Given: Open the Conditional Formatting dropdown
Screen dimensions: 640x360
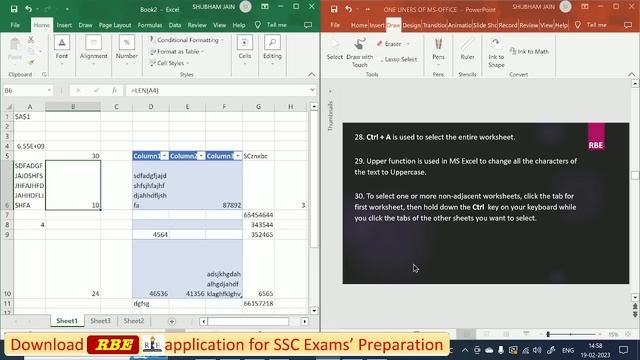Looking at the screenshot, I should point(187,40).
